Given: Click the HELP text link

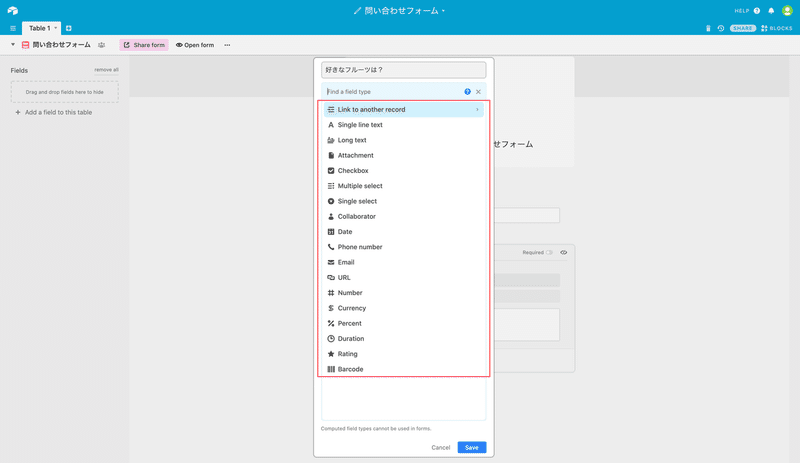Looking at the screenshot, I should [741, 11].
